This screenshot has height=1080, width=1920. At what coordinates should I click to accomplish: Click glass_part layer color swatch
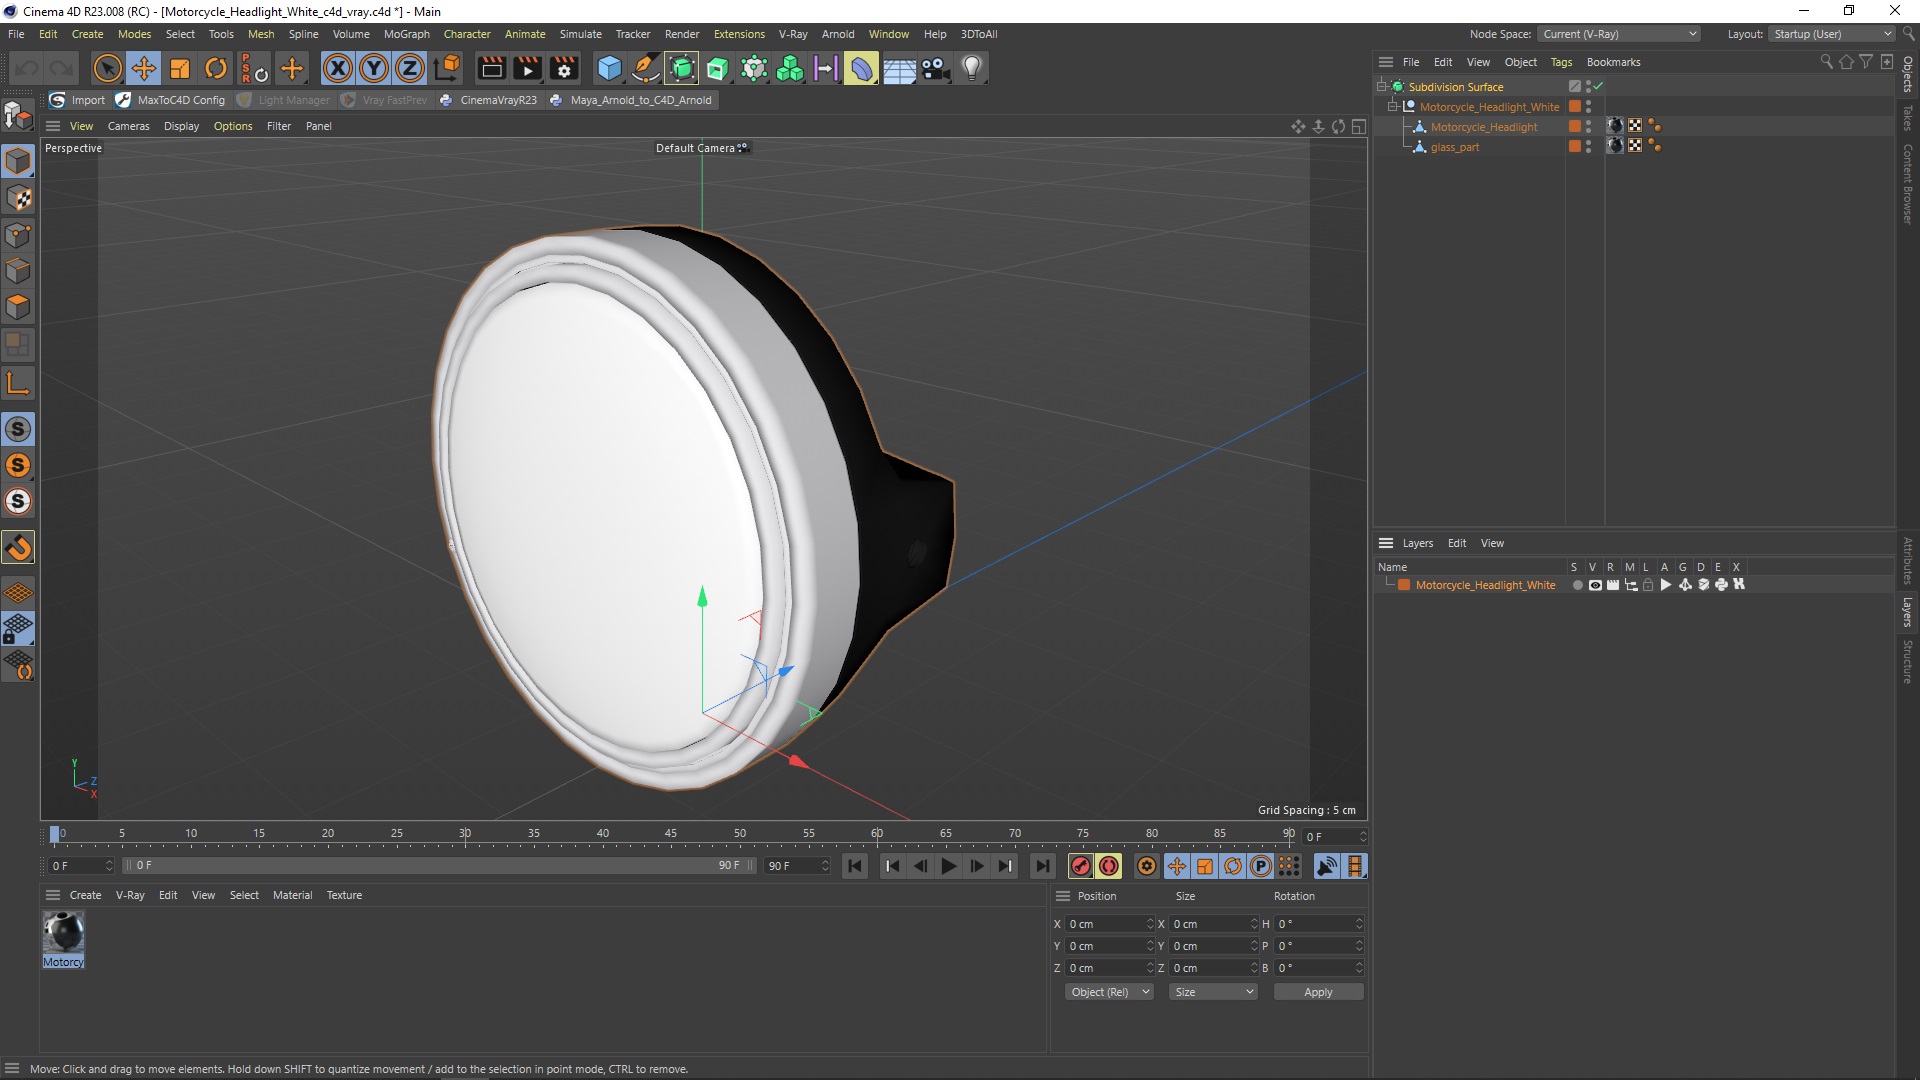[1575, 147]
